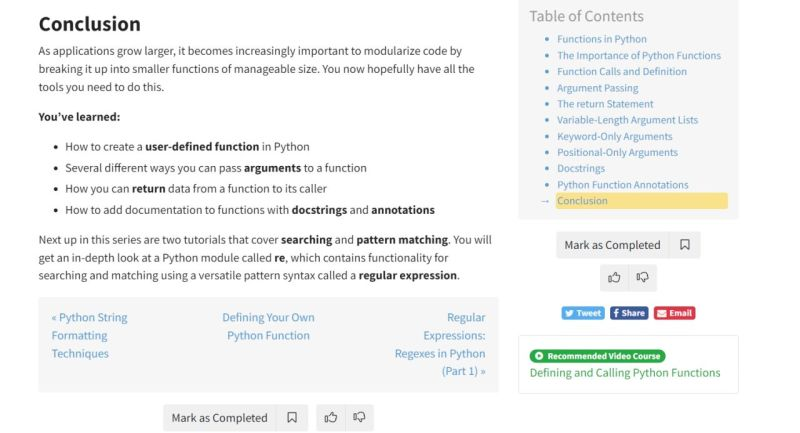Jump to Functions in Python section
The height and width of the screenshot is (433, 800).
pyautogui.click(x=601, y=40)
